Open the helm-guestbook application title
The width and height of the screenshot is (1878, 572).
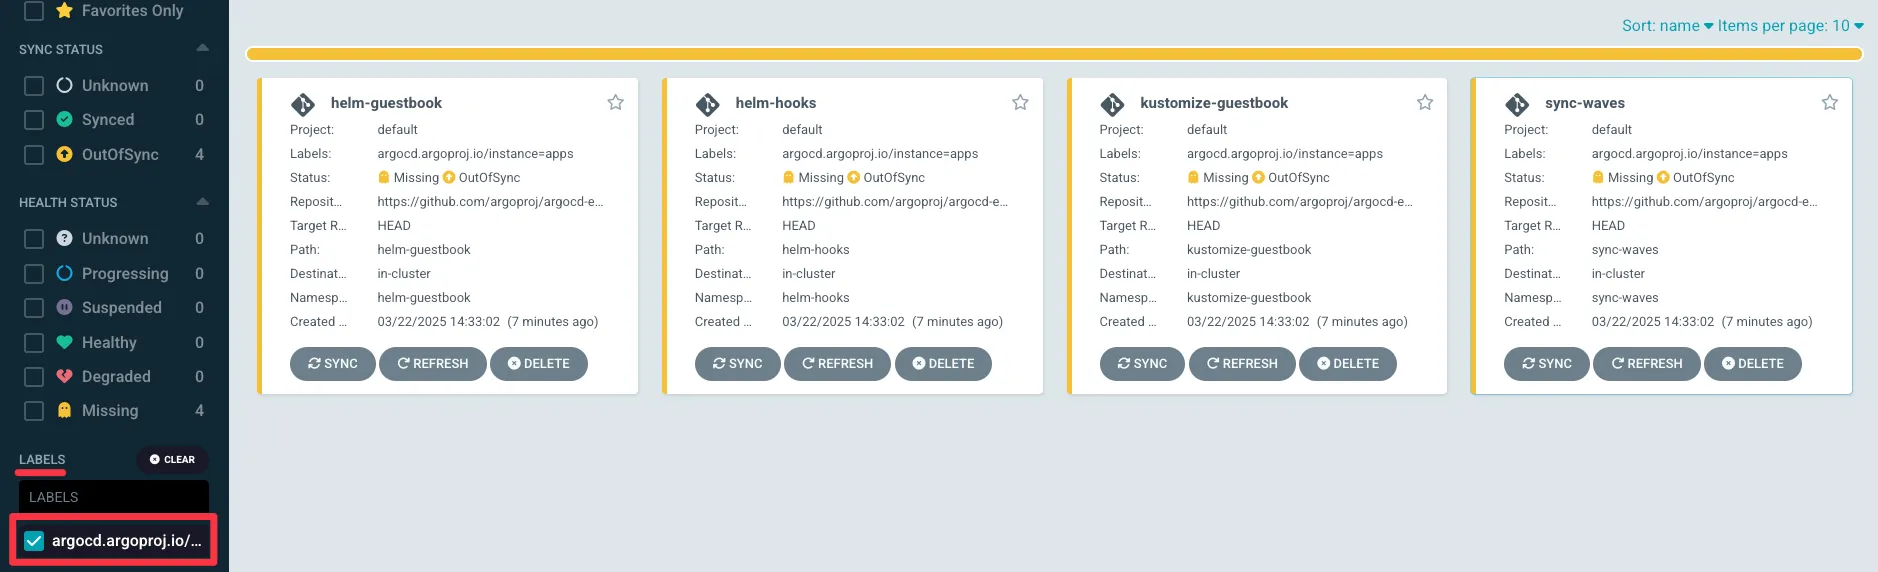(x=386, y=103)
